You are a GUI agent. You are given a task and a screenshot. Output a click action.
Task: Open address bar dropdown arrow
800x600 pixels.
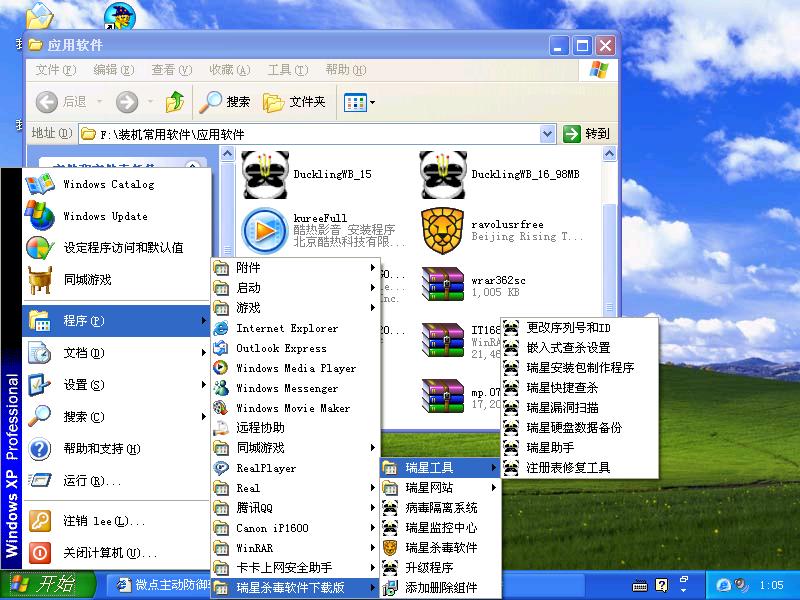pos(547,134)
